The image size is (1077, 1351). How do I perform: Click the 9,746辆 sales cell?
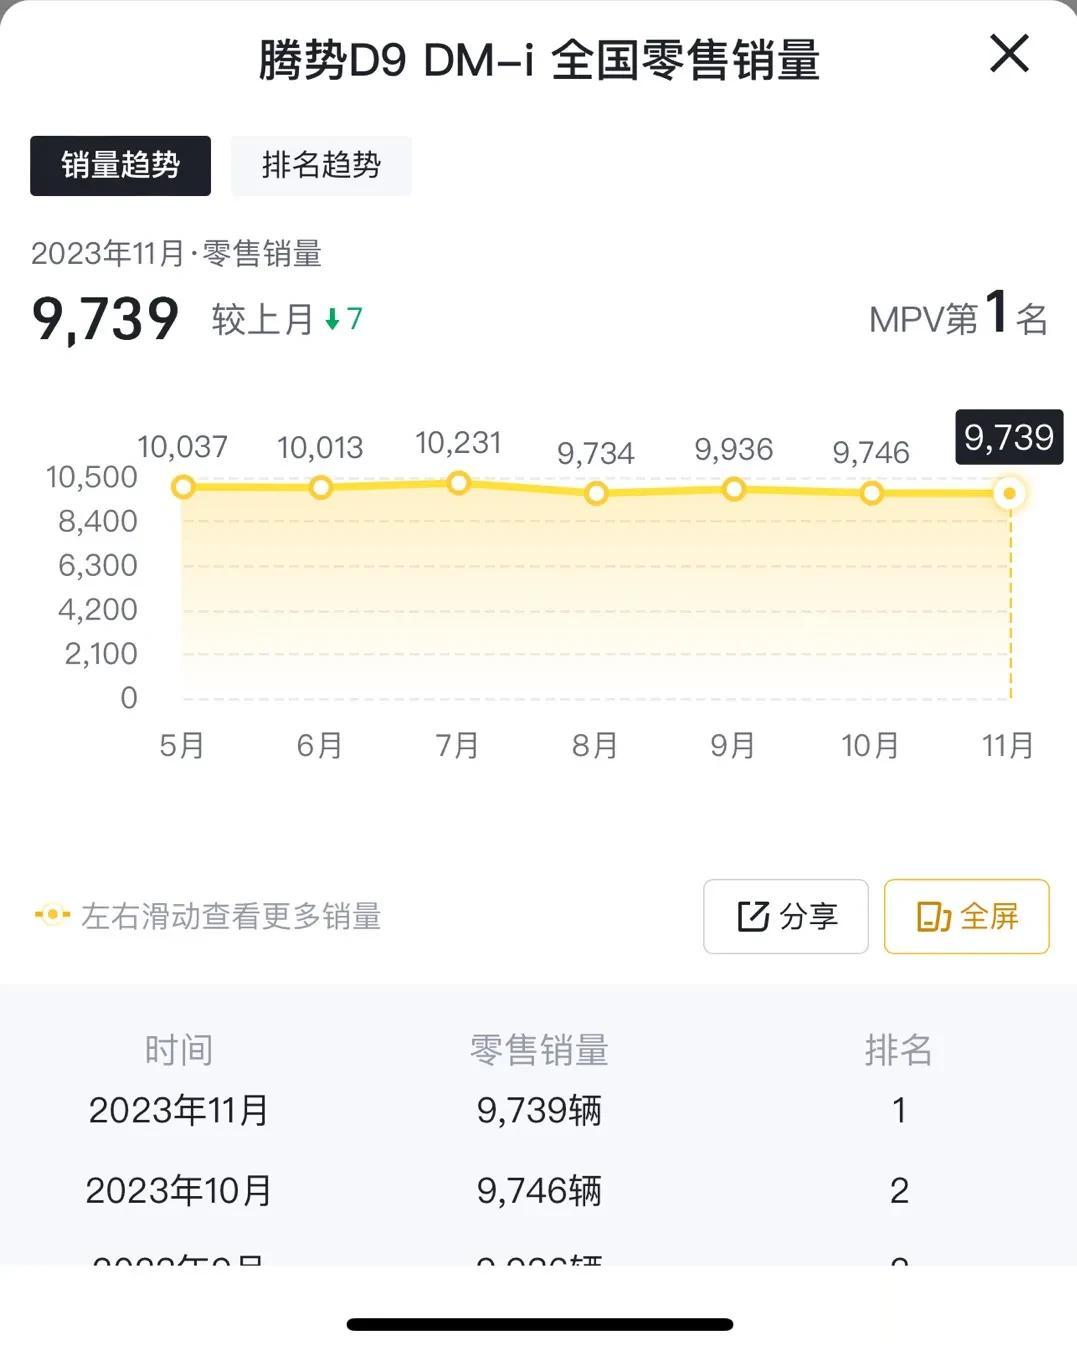coord(539,1190)
